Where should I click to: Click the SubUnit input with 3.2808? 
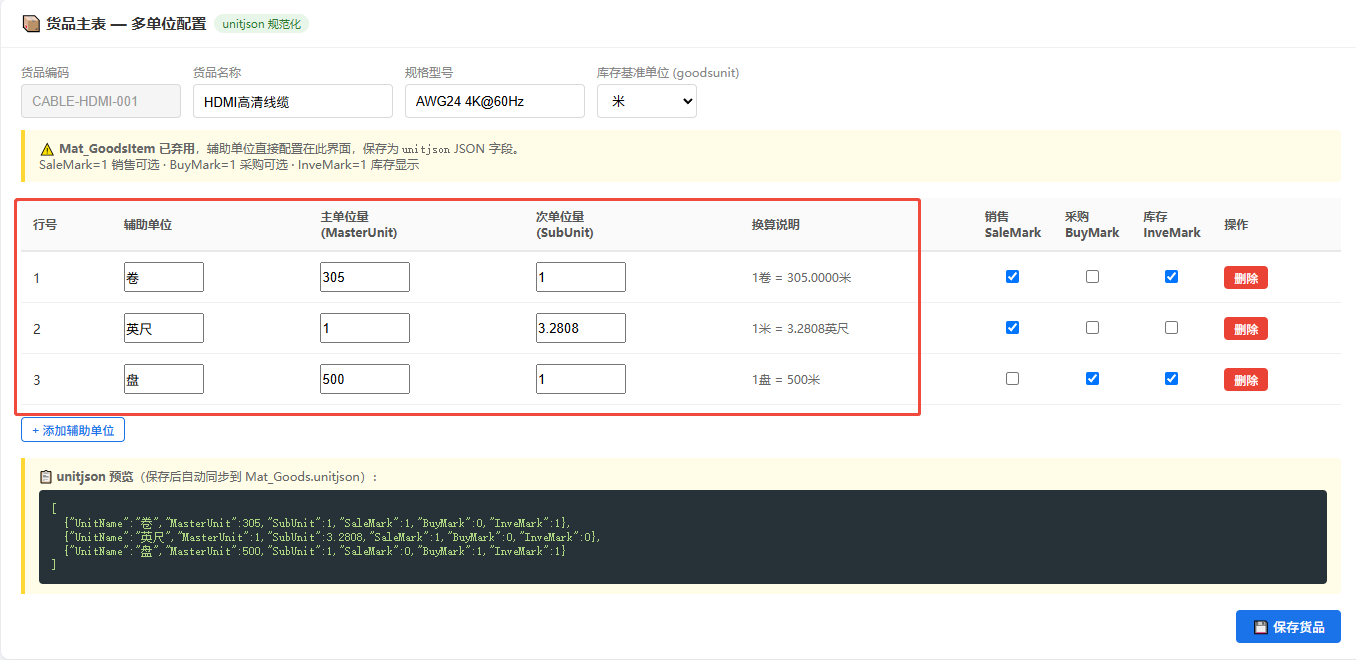coord(581,328)
